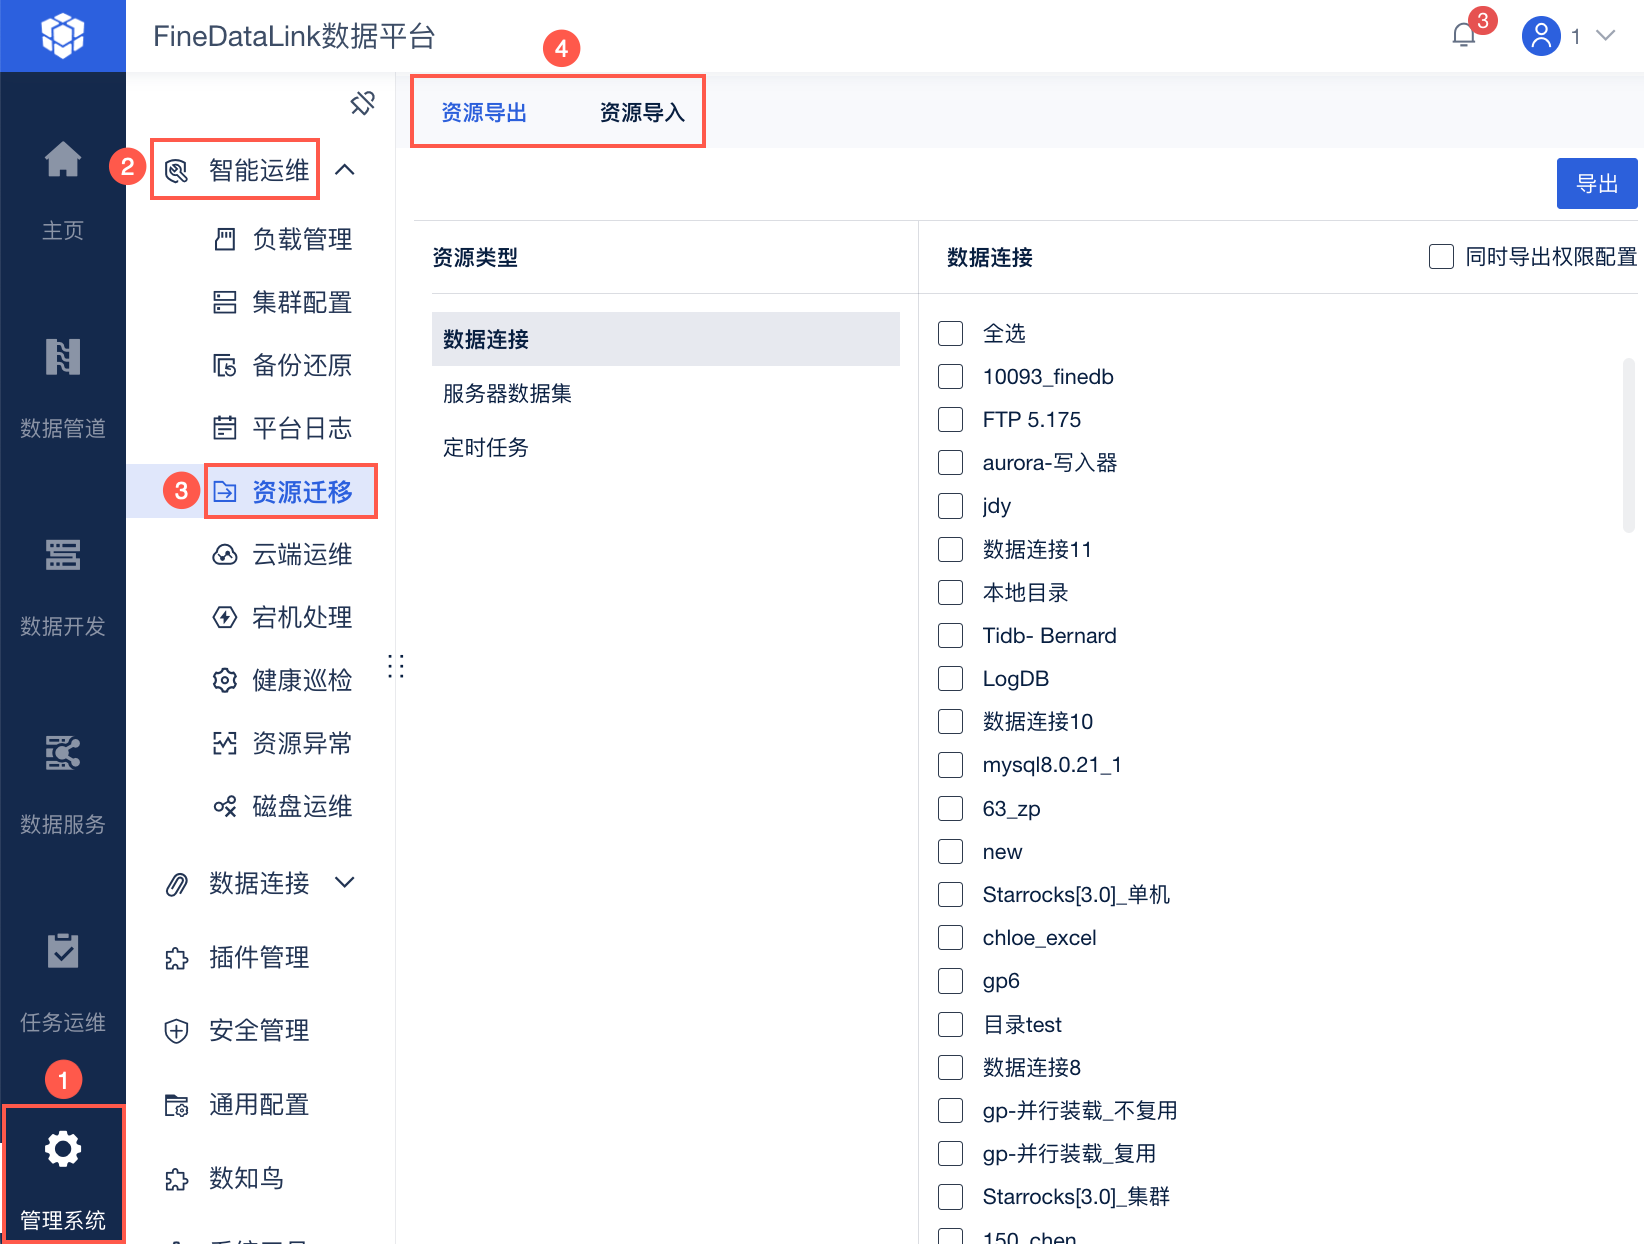Open 负载管理 menu item
This screenshot has height=1244, width=1644.
302,239
